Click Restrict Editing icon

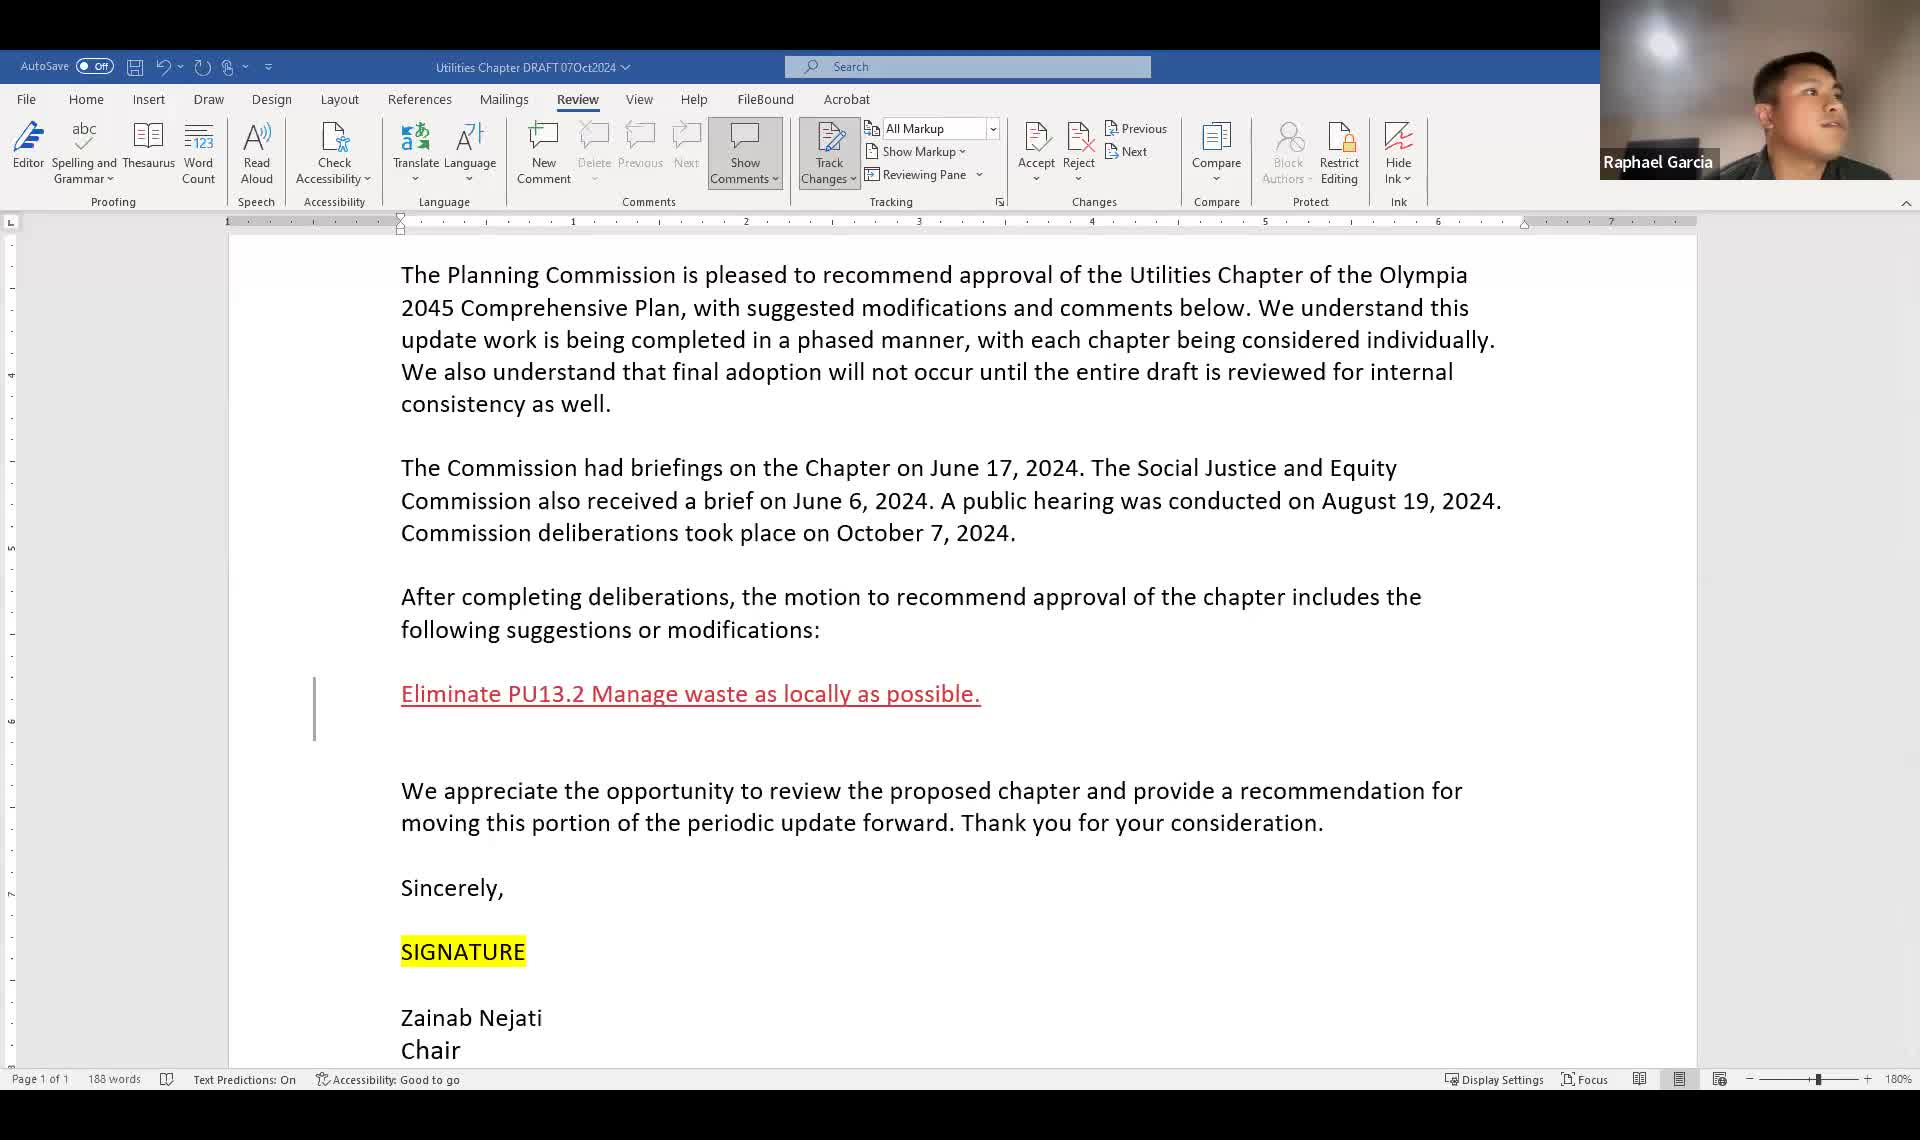pyautogui.click(x=1338, y=145)
